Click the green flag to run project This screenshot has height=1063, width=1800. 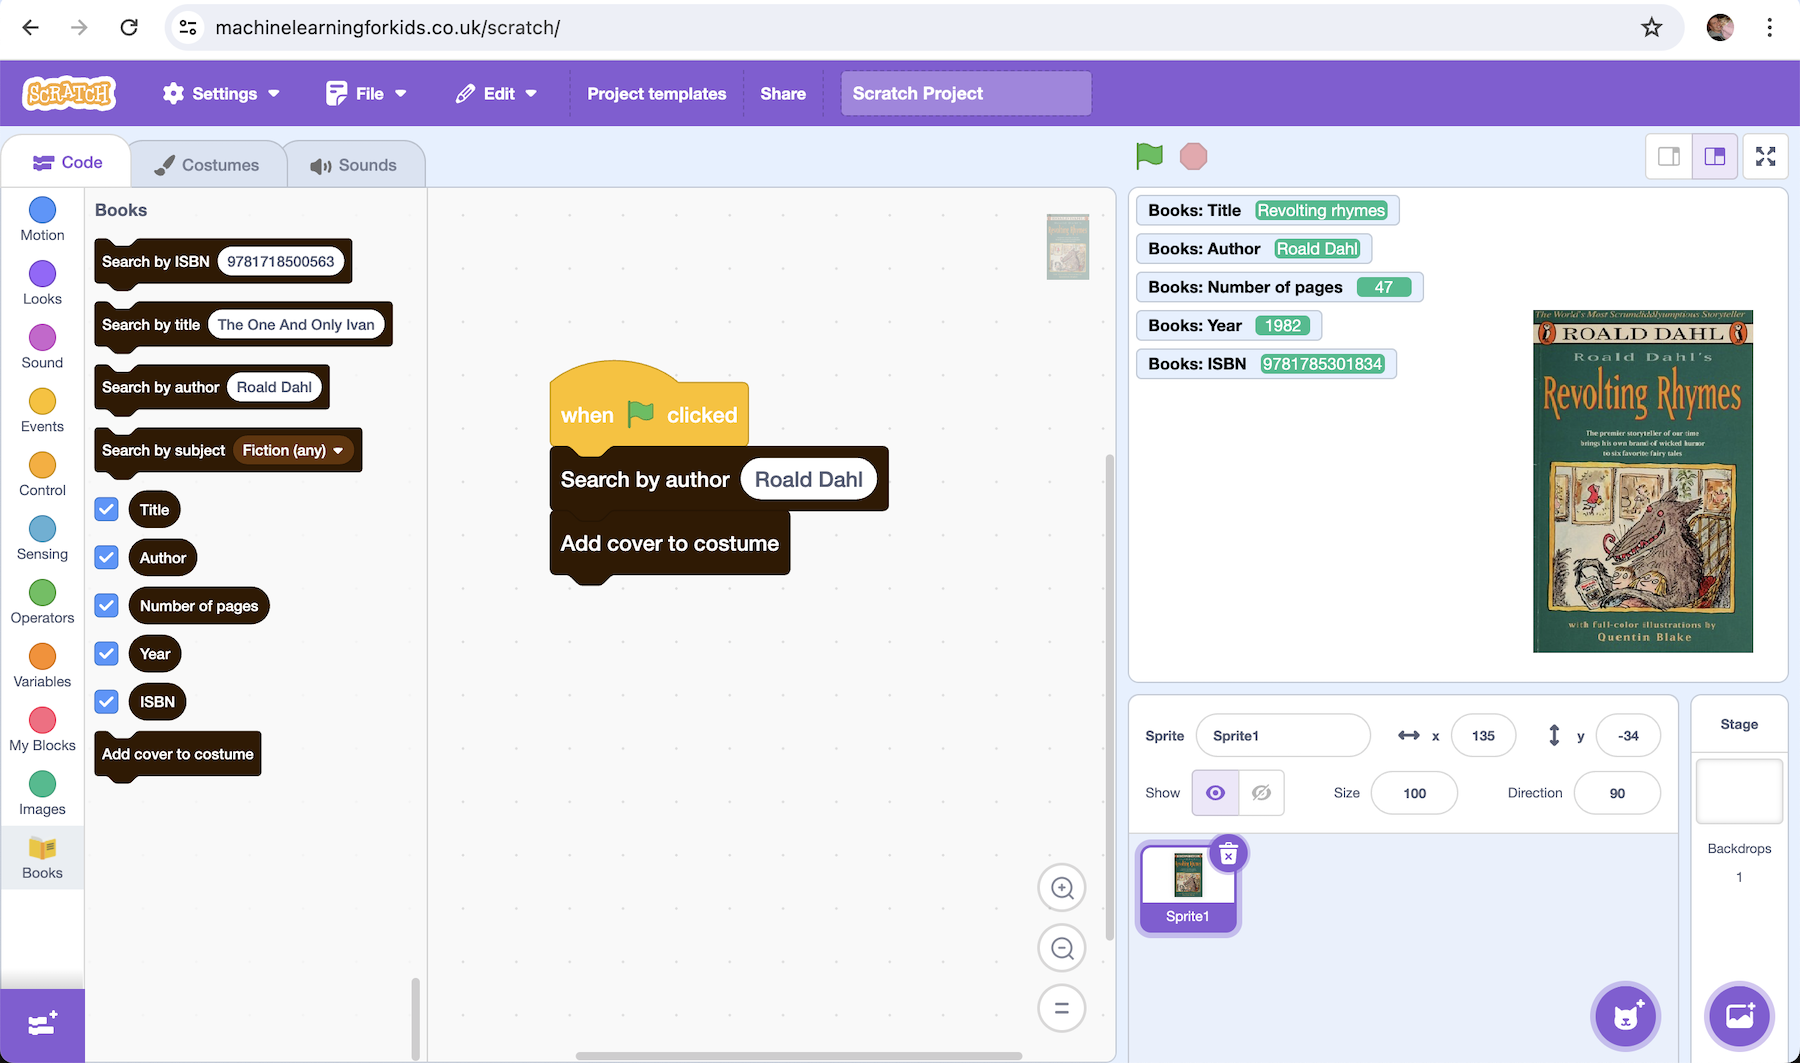tap(1149, 156)
